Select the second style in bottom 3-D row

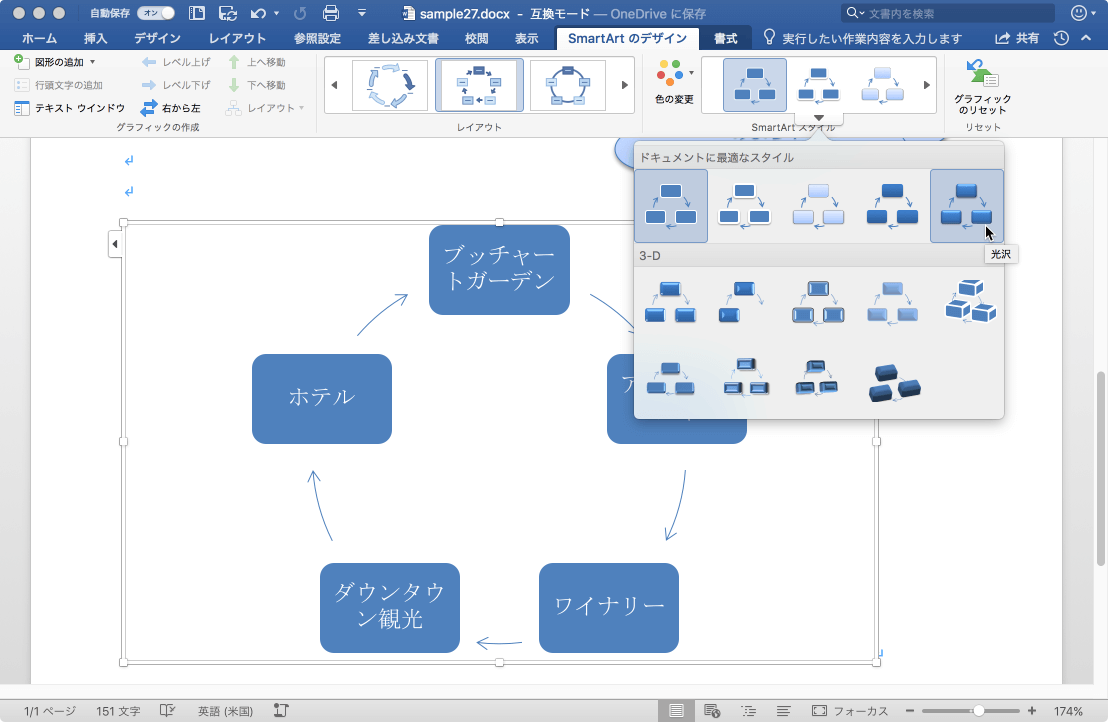click(746, 379)
